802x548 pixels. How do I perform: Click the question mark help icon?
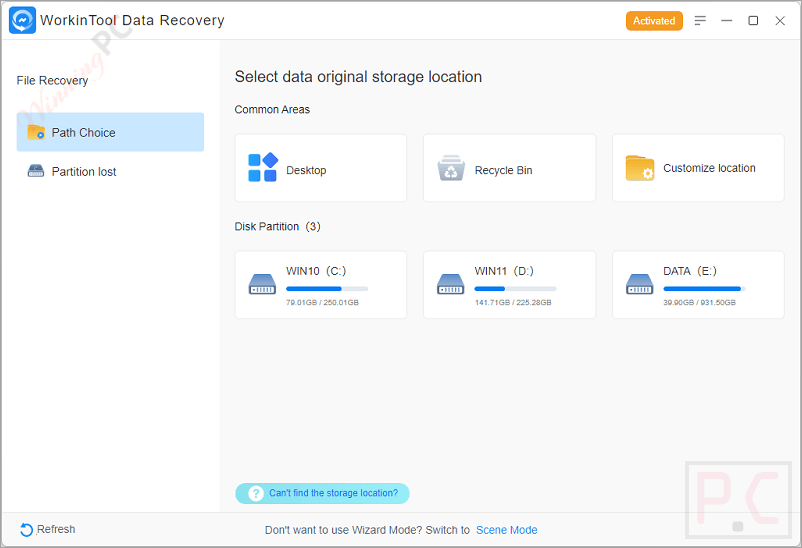coord(256,493)
